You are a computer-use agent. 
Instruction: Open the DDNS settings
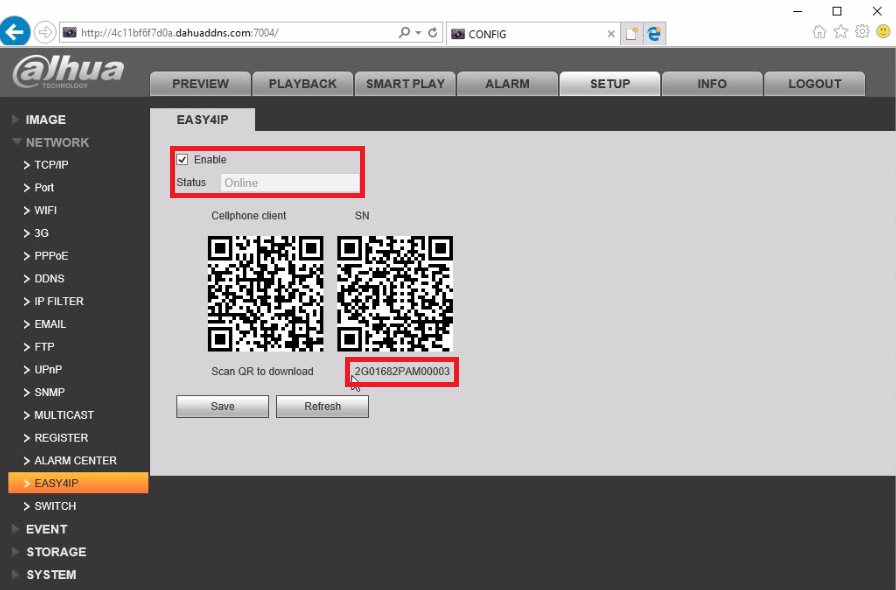pos(49,279)
